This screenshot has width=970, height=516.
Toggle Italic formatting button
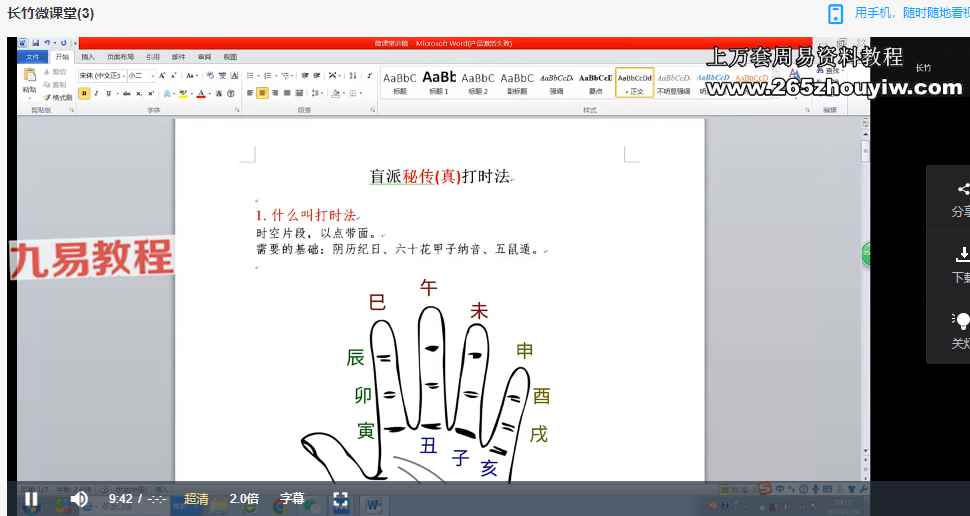pyautogui.click(x=97, y=93)
